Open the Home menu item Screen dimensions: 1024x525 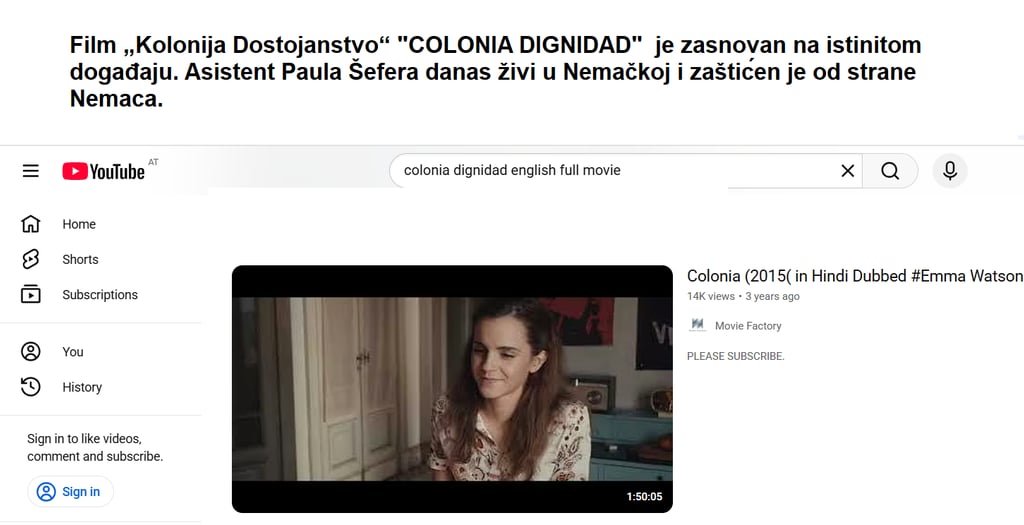[x=79, y=224]
